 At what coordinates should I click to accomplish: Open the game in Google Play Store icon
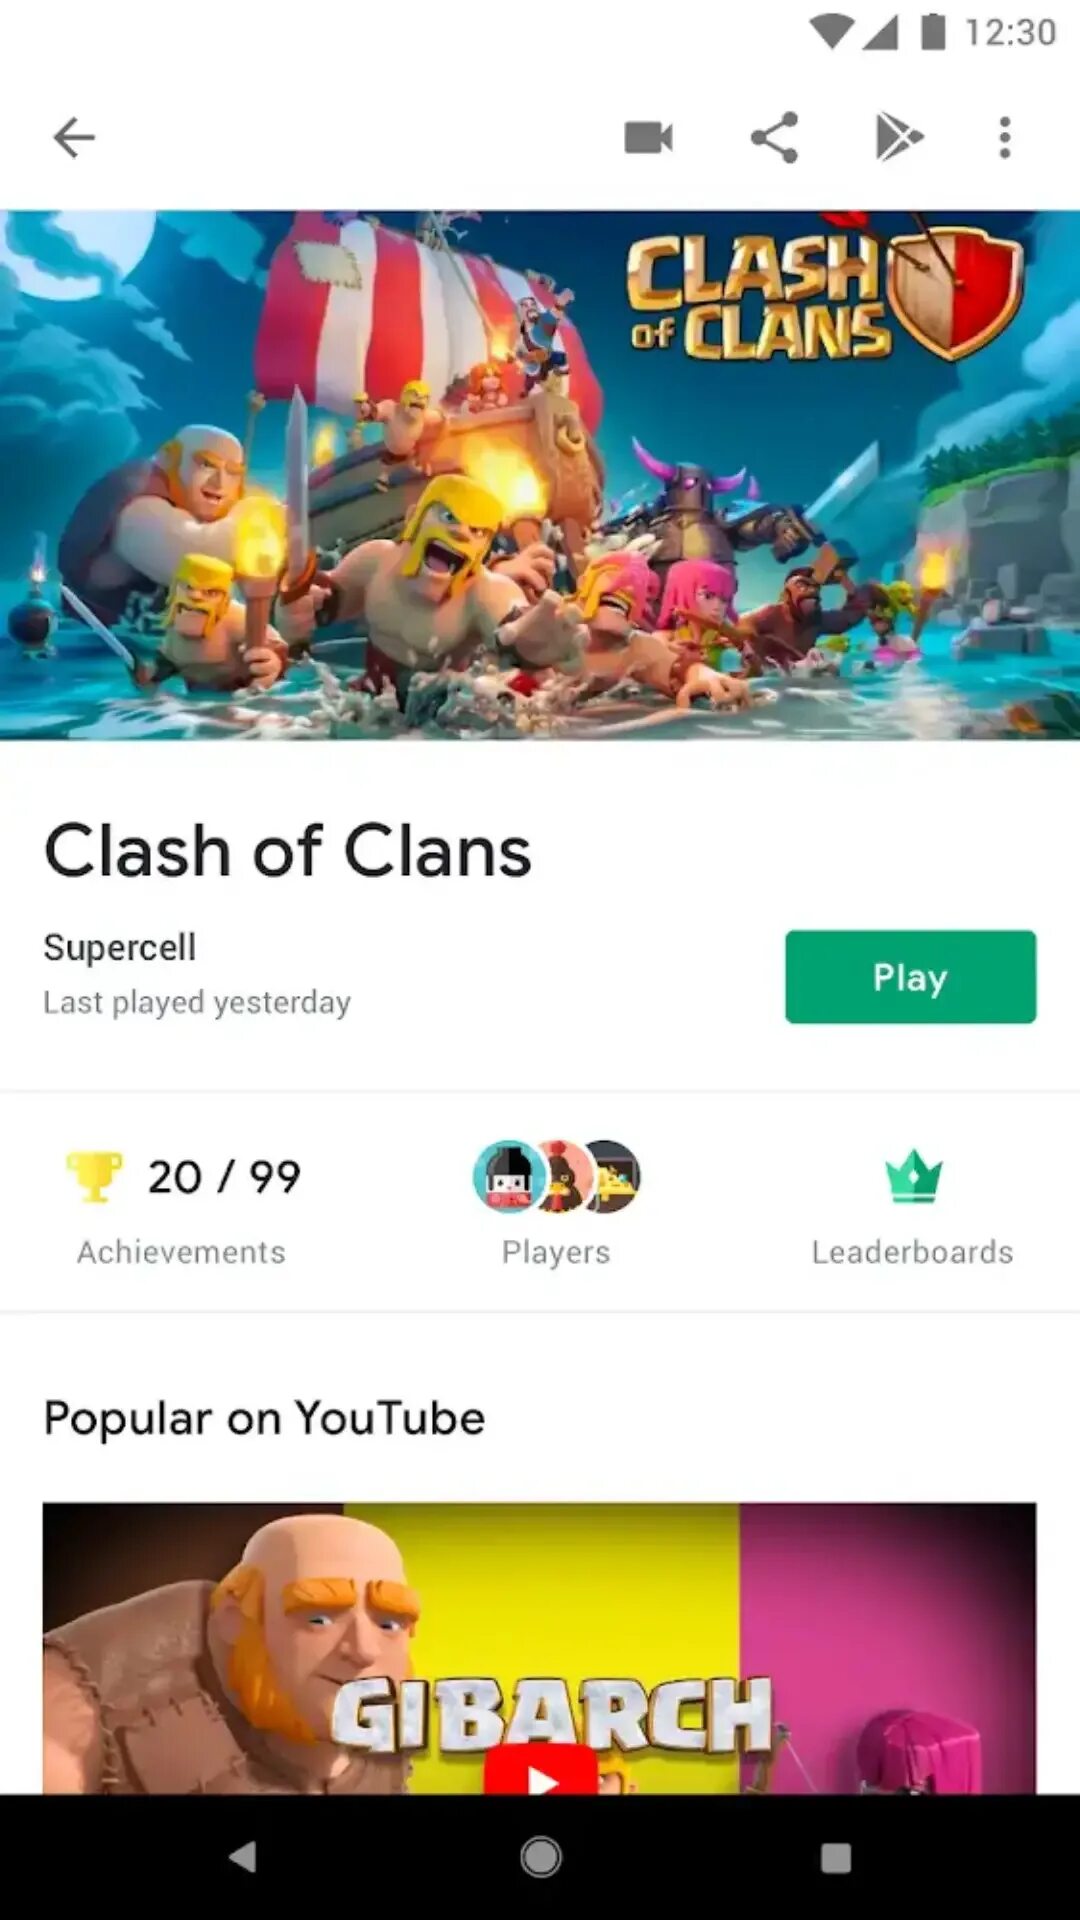click(898, 138)
